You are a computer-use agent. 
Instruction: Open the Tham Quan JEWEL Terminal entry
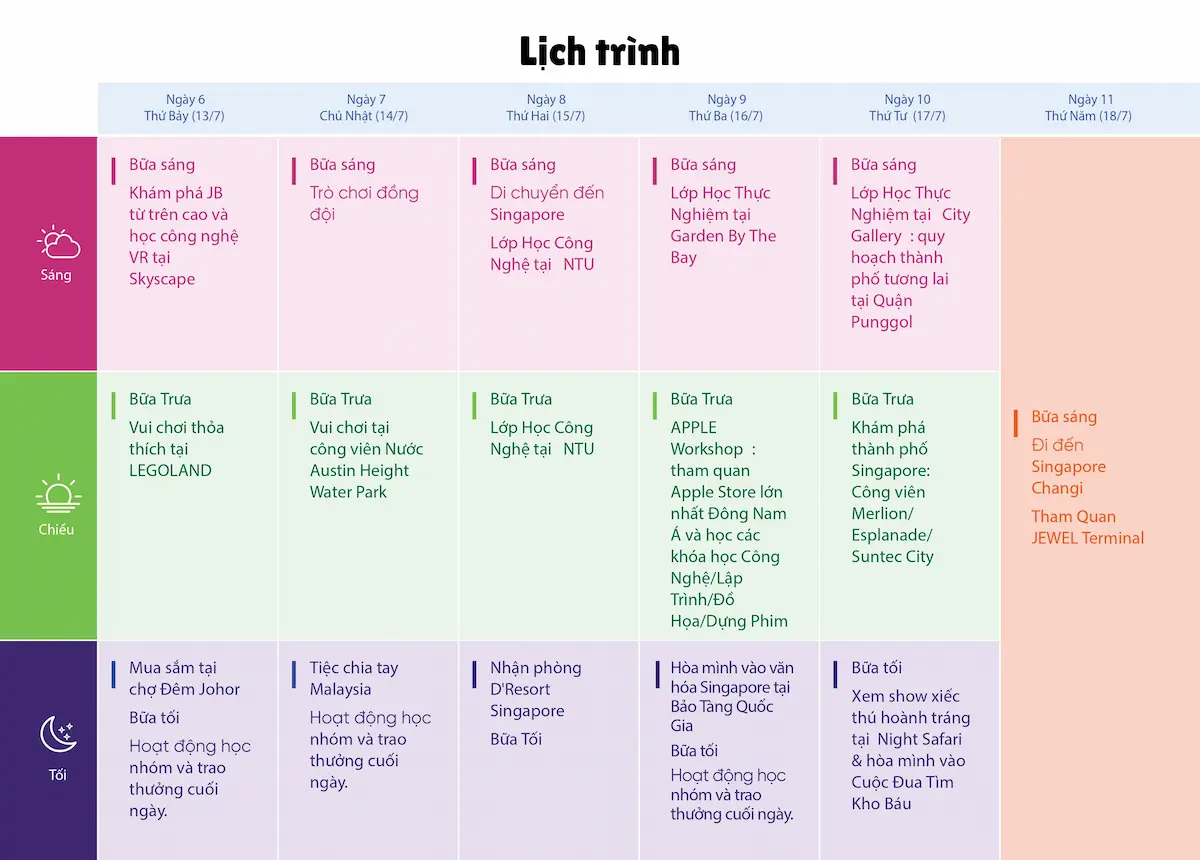click(1088, 527)
